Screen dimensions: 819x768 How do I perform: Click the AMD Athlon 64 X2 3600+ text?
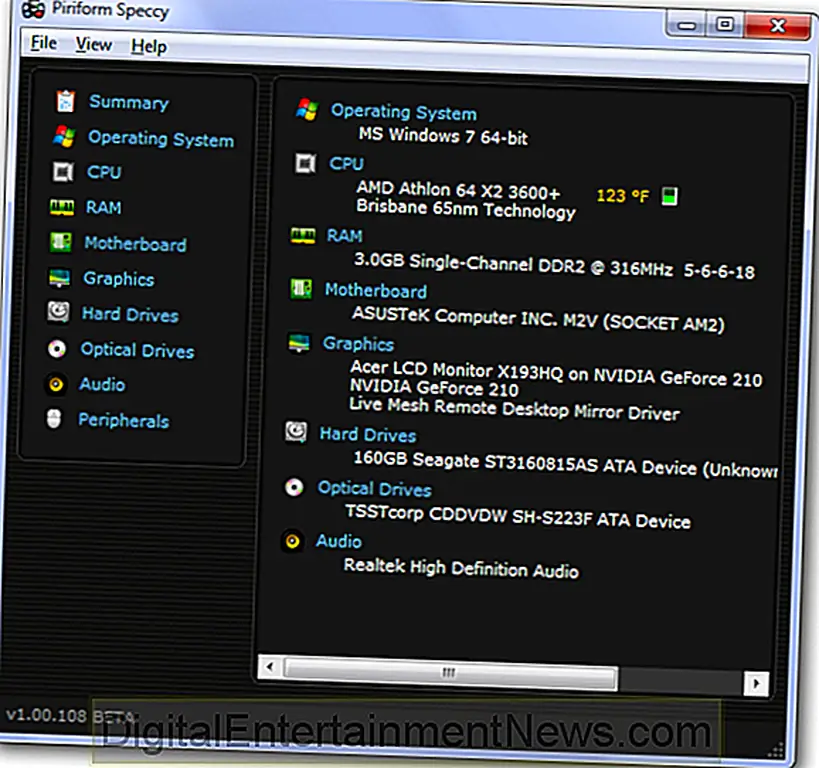458,191
